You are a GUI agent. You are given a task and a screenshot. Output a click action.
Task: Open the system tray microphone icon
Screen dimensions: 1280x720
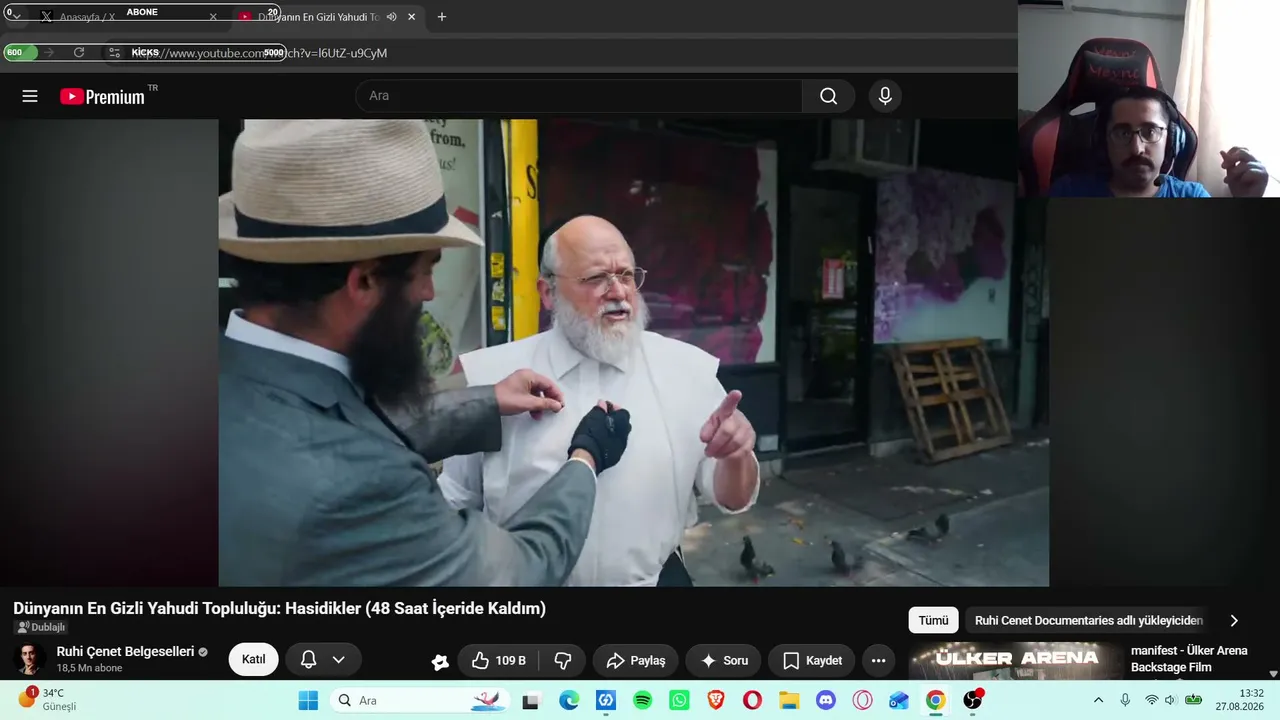pos(1125,700)
